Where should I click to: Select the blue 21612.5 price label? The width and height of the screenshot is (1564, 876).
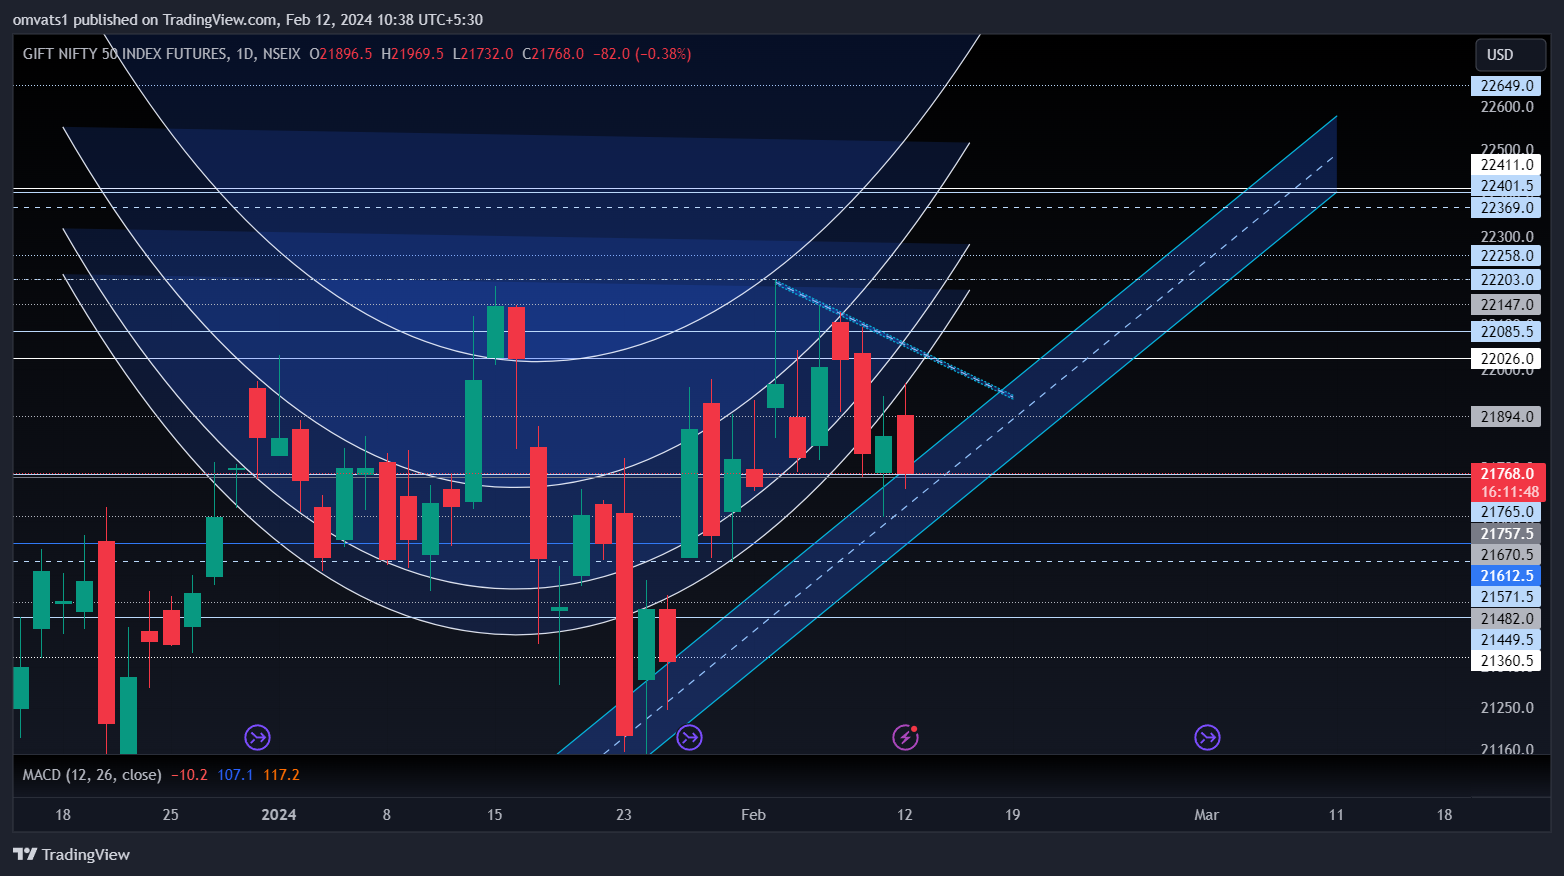coord(1506,576)
